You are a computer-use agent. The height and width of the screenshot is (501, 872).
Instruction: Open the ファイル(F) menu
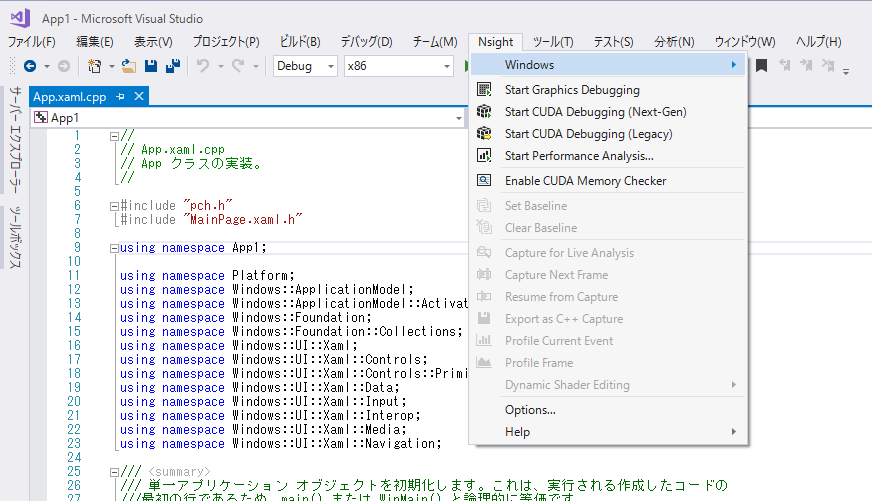(32, 42)
